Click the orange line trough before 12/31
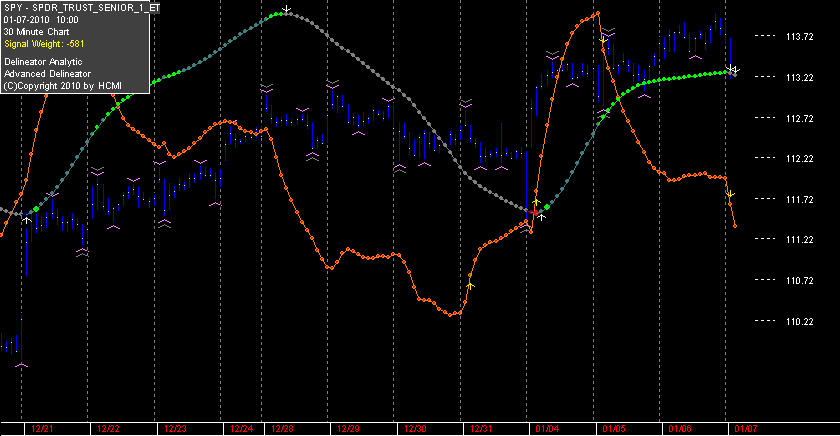This screenshot has height=436, width=840. pyautogui.click(x=451, y=314)
